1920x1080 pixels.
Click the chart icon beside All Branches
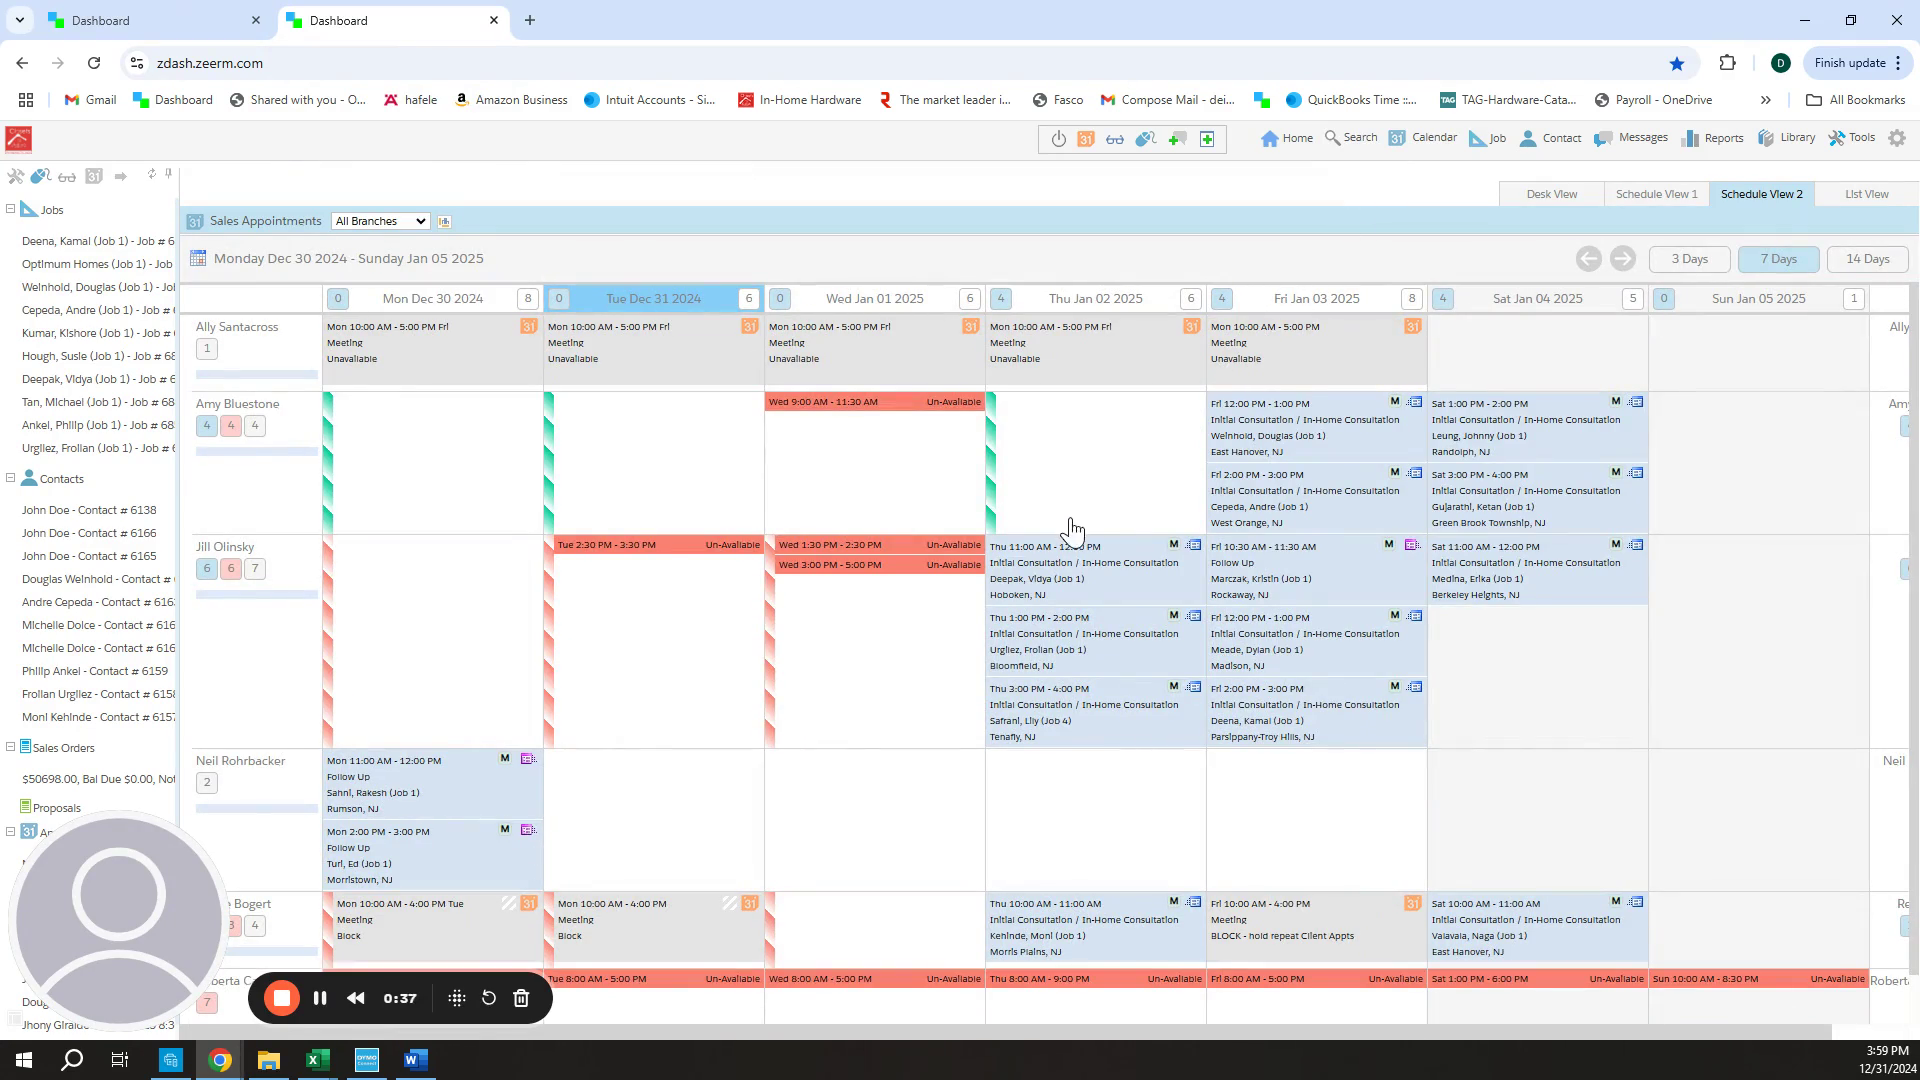[444, 221]
